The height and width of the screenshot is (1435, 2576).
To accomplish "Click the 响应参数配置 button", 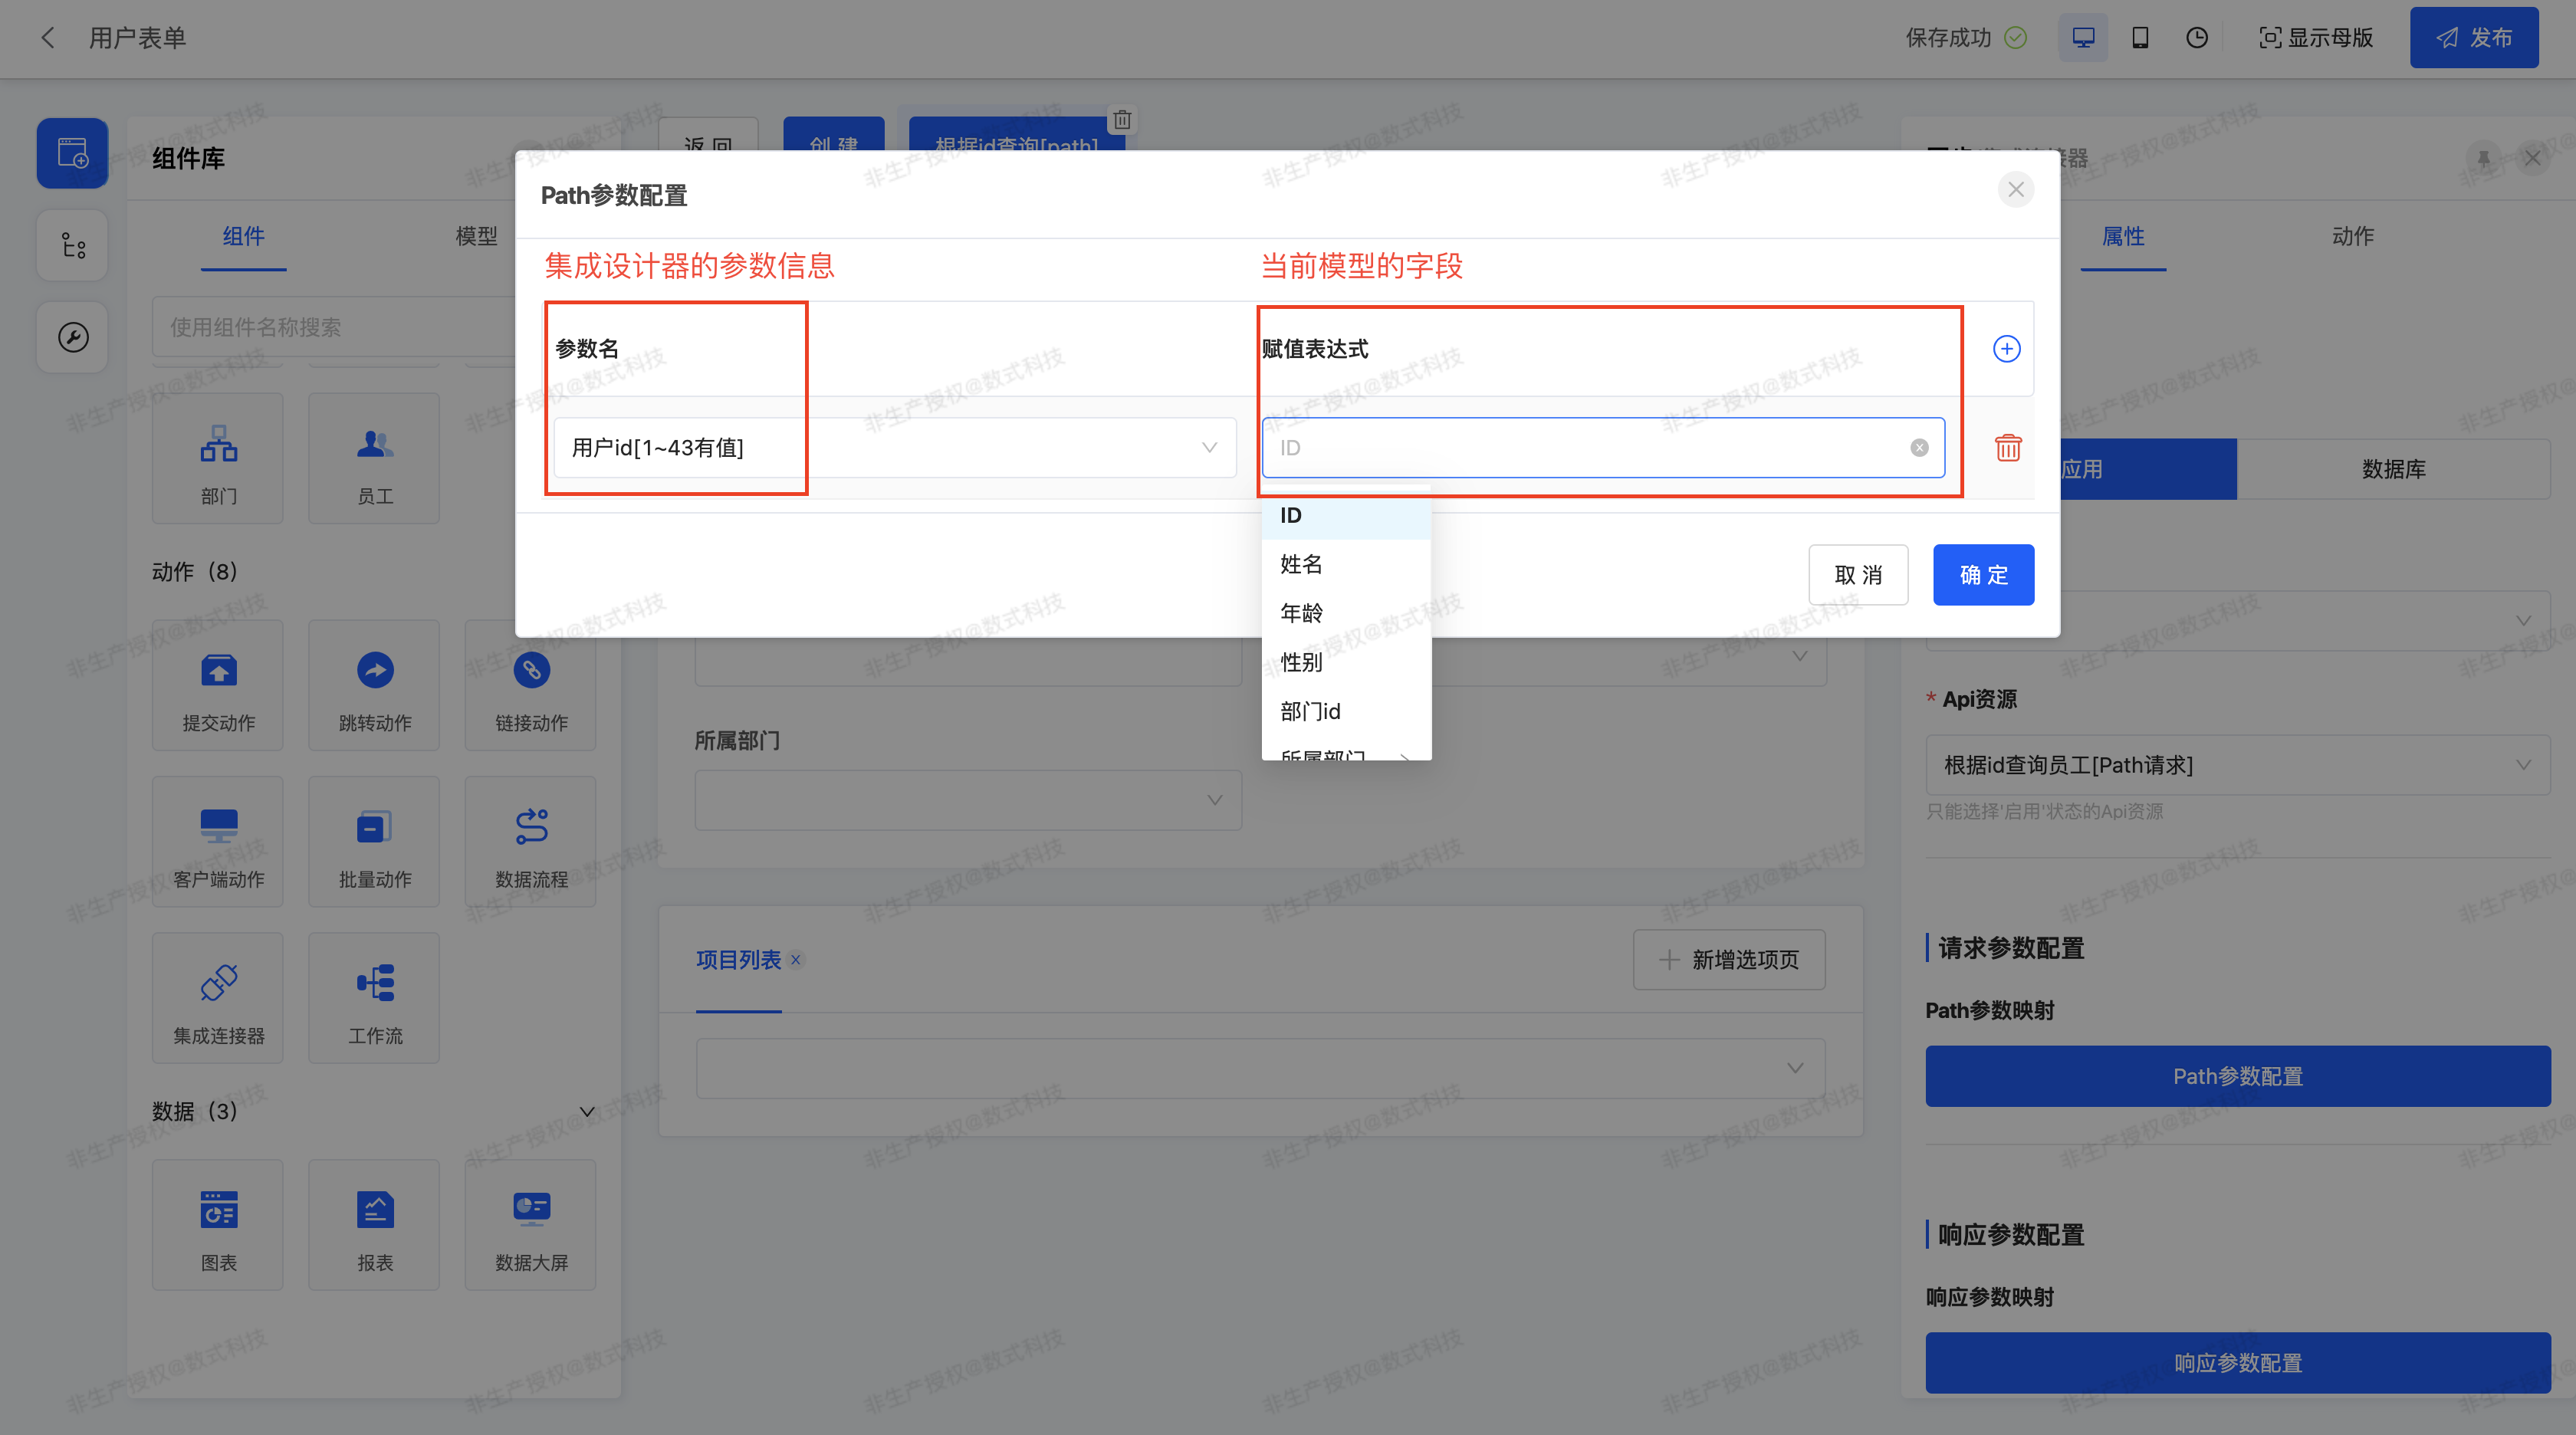I will [x=2238, y=1363].
